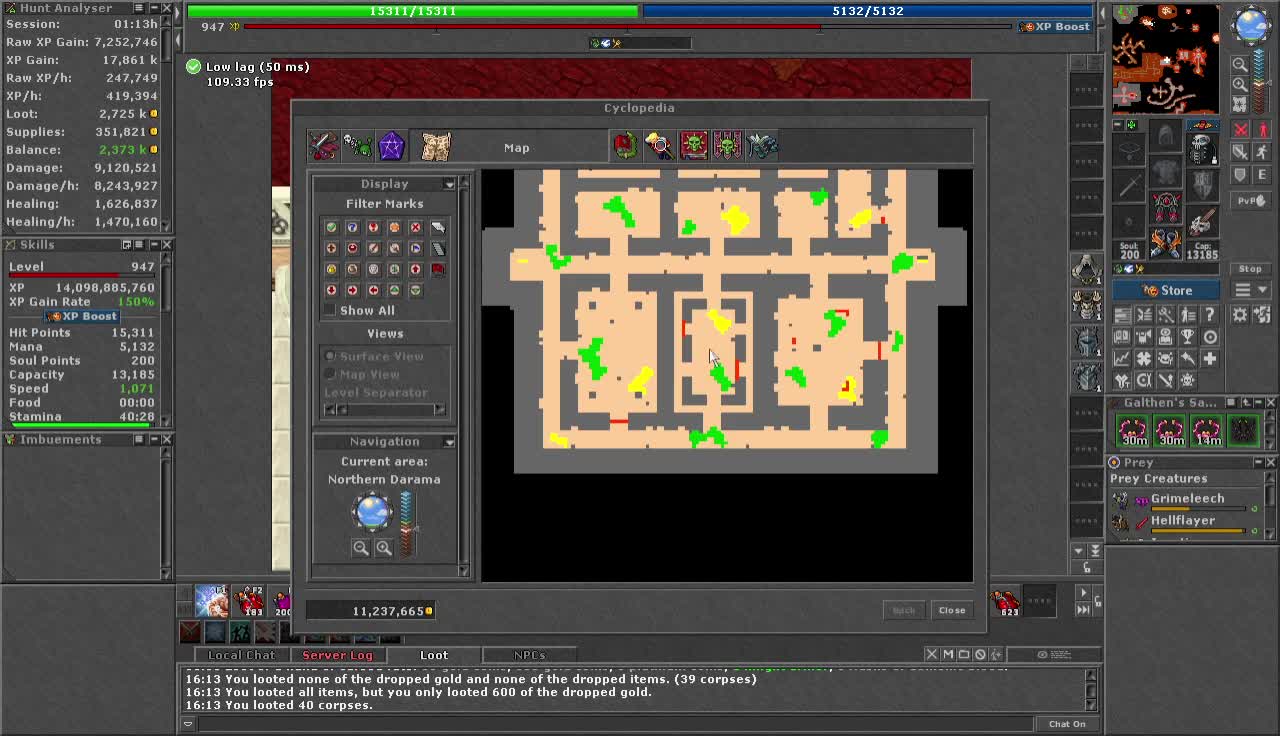This screenshot has height=736, width=1280.
Task: Open the question mark help icon
Action: tap(1210, 315)
